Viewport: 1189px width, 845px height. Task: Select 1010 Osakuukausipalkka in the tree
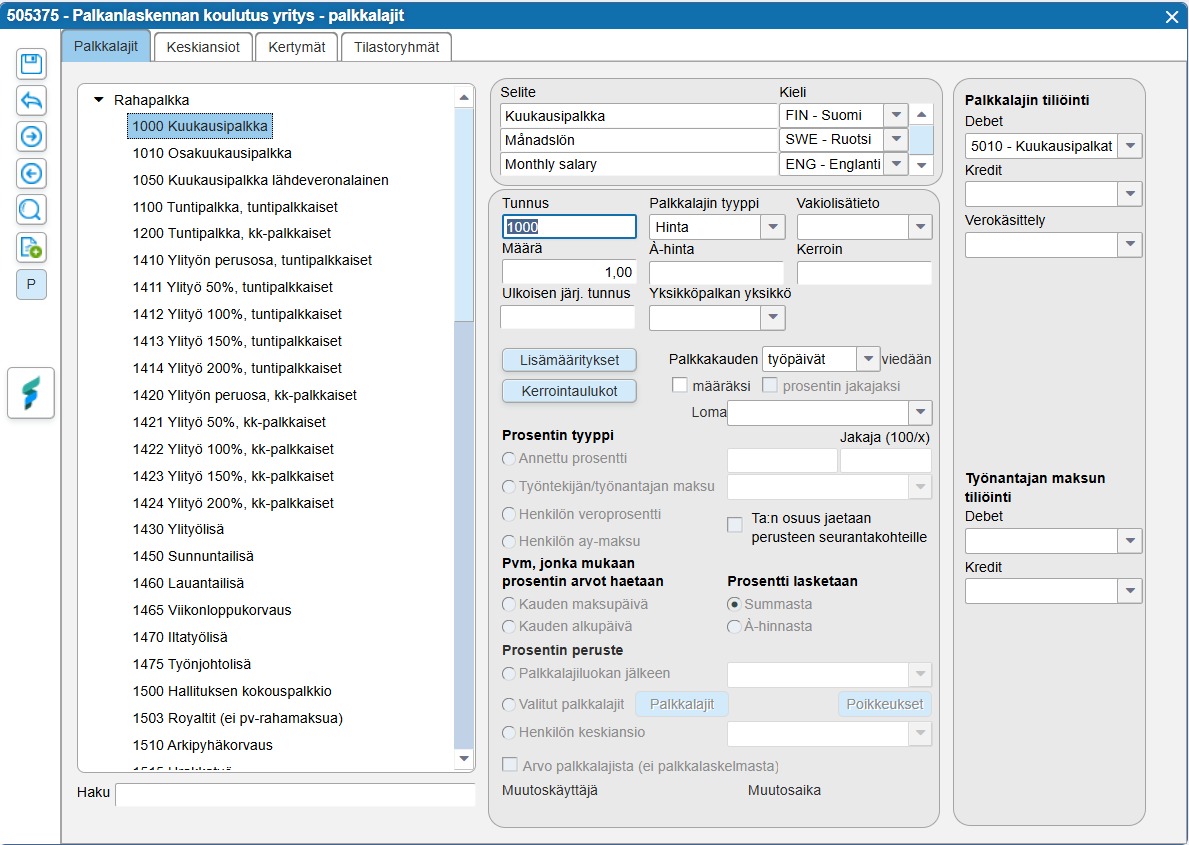pyautogui.click(x=212, y=153)
